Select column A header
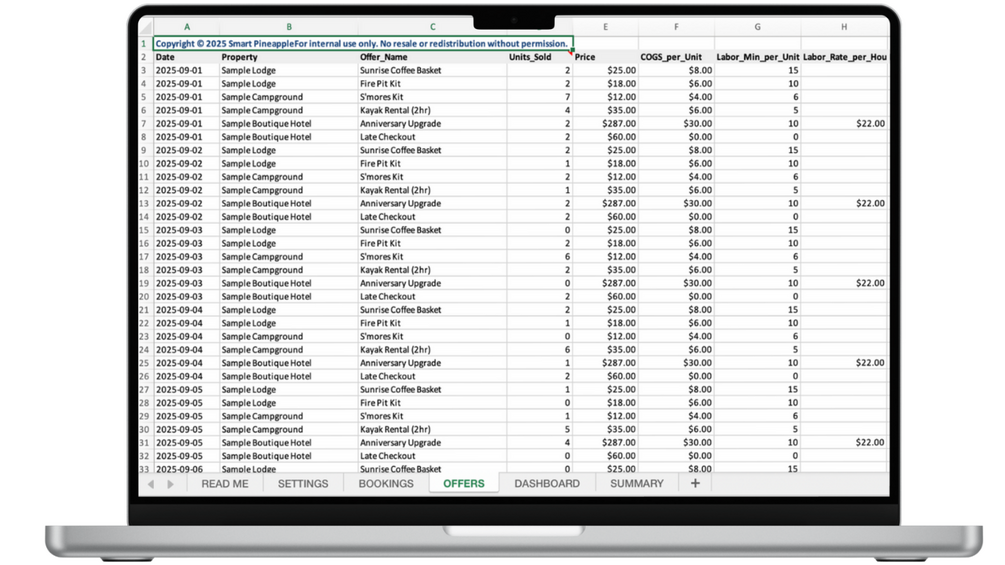This screenshot has width=1005, height=565. [187, 27]
